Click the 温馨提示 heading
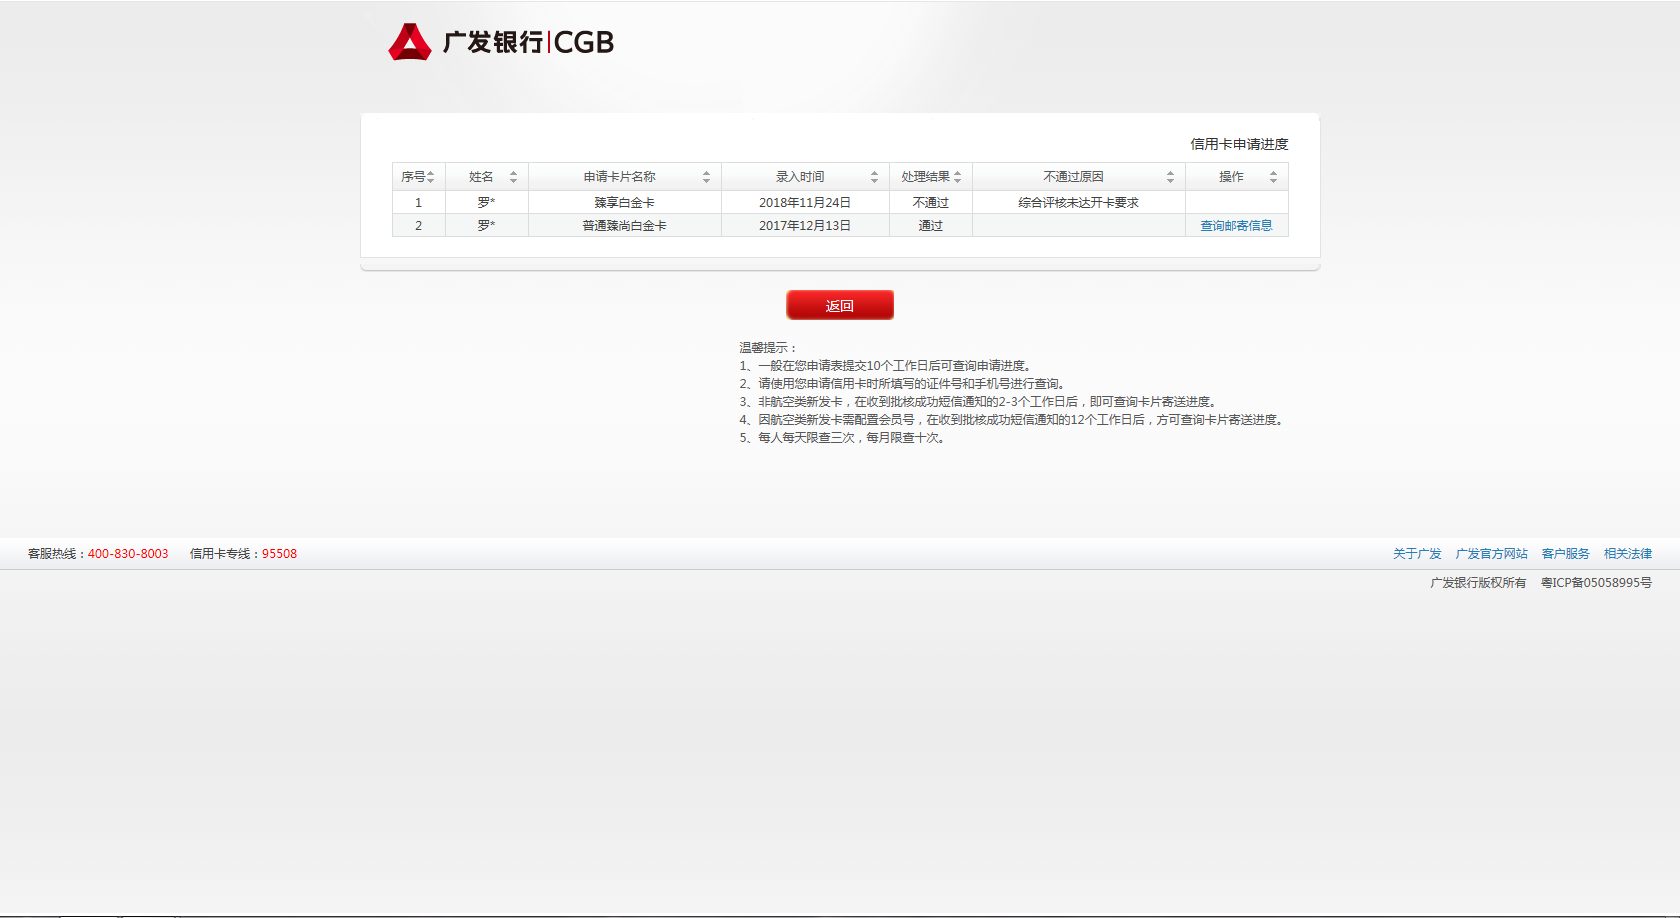 (768, 348)
